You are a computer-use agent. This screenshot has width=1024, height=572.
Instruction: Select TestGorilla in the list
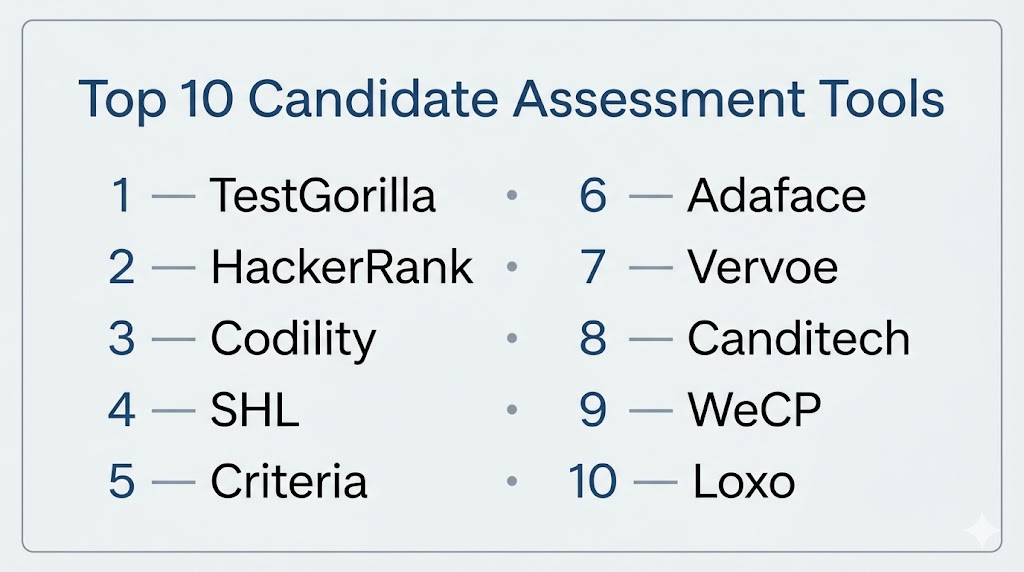(323, 195)
